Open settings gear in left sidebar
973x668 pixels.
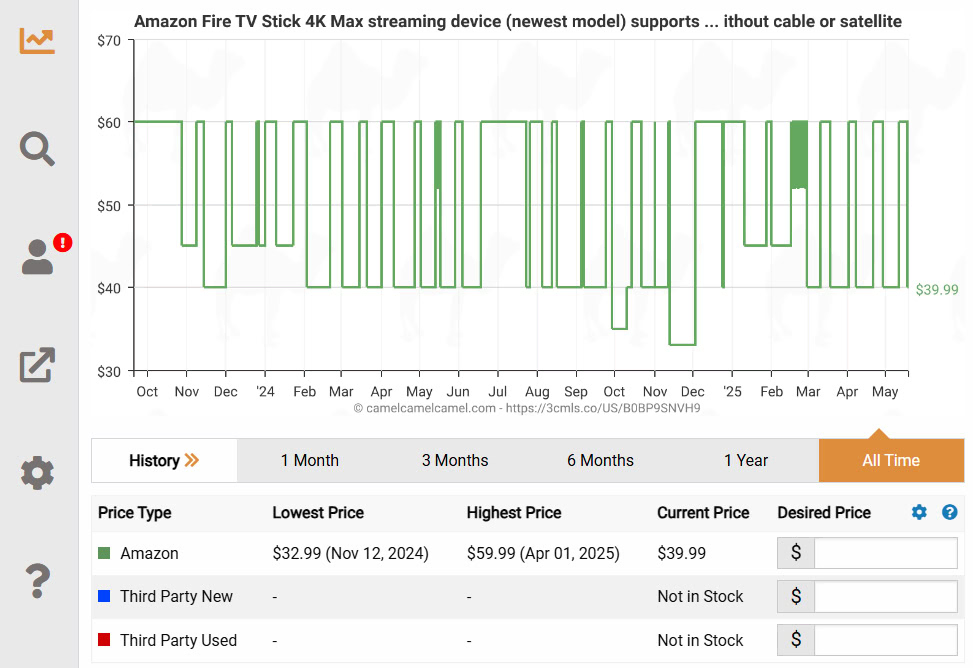(x=37, y=472)
